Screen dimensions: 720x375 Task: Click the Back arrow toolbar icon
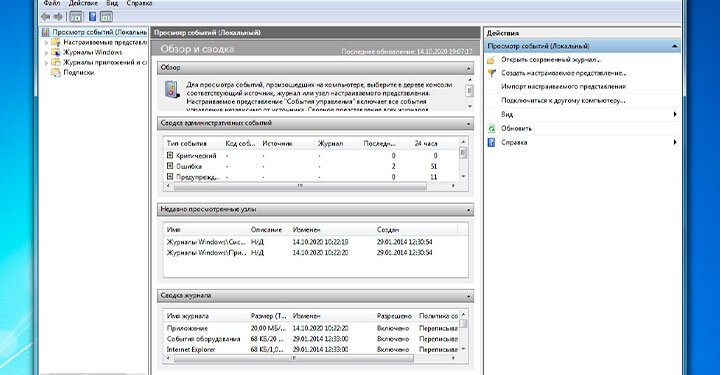click(45, 17)
